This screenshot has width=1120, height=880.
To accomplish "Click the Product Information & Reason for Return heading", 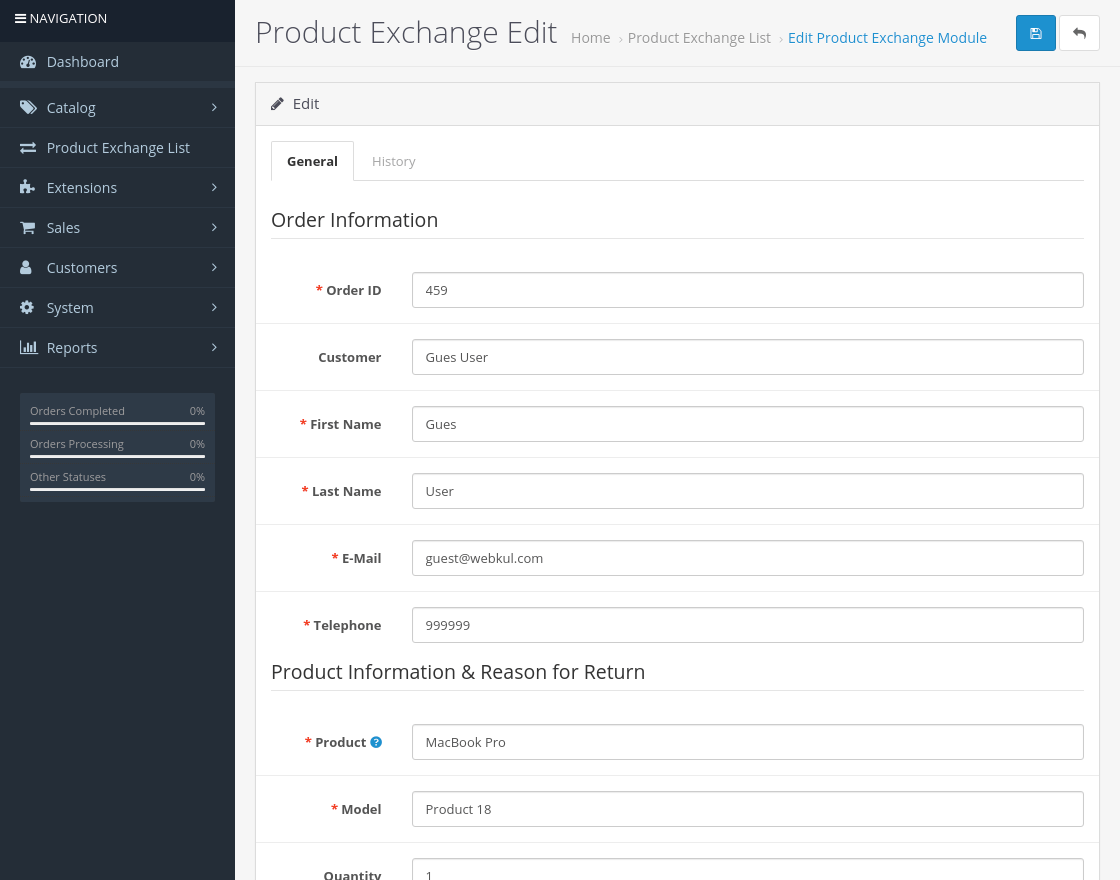I will (x=458, y=672).
